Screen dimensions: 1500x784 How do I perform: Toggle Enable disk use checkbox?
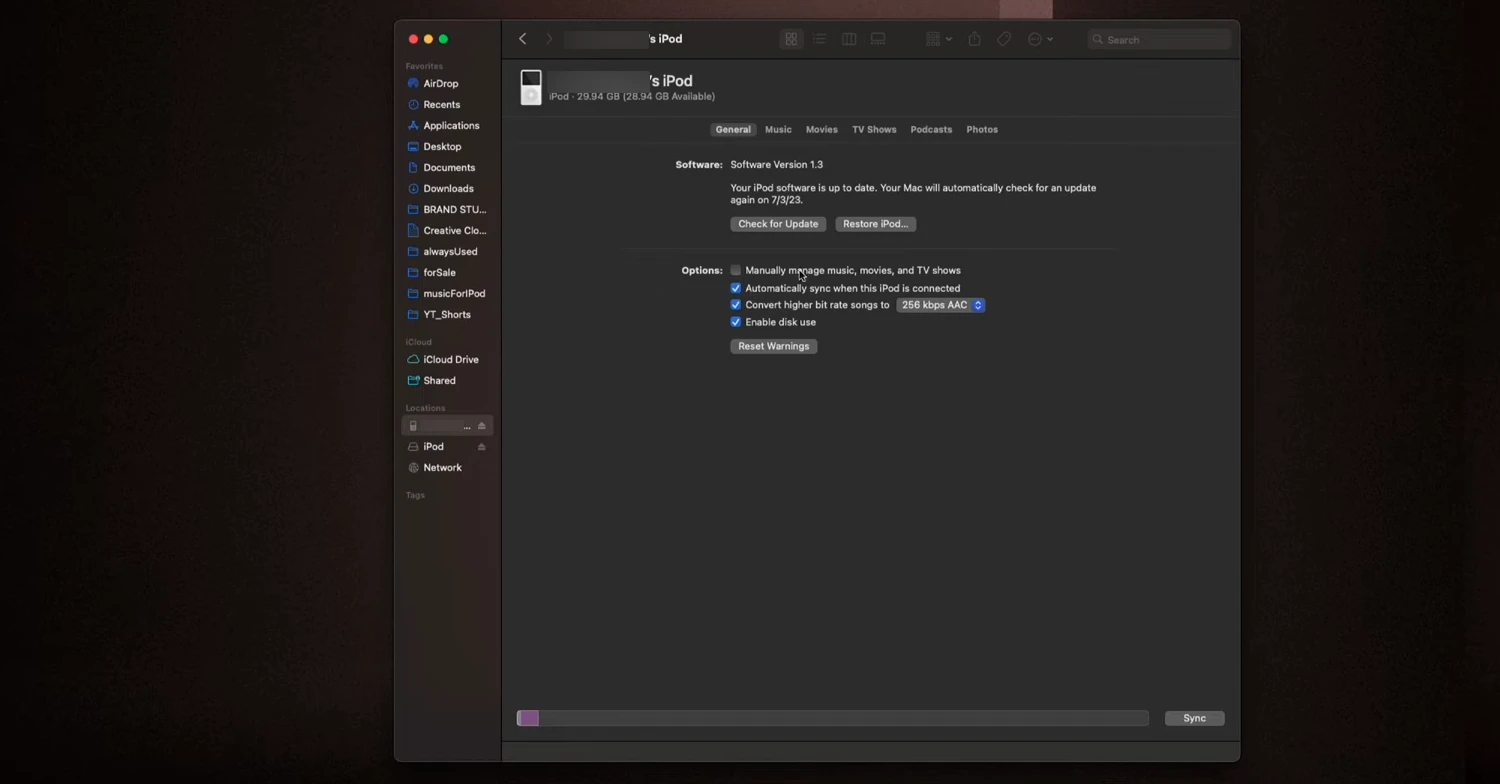(736, 322)
